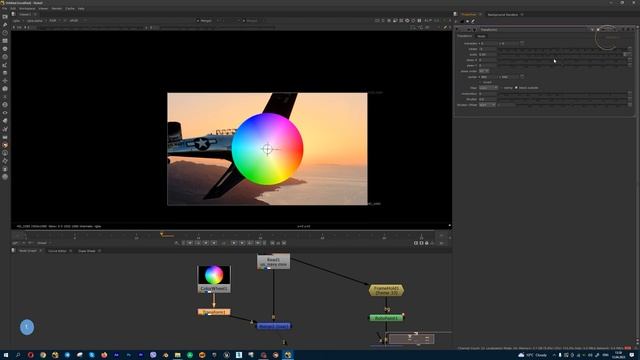
Task: Select the FrameHold1 node
Action: pyautogui.click(x=386, y=290)
